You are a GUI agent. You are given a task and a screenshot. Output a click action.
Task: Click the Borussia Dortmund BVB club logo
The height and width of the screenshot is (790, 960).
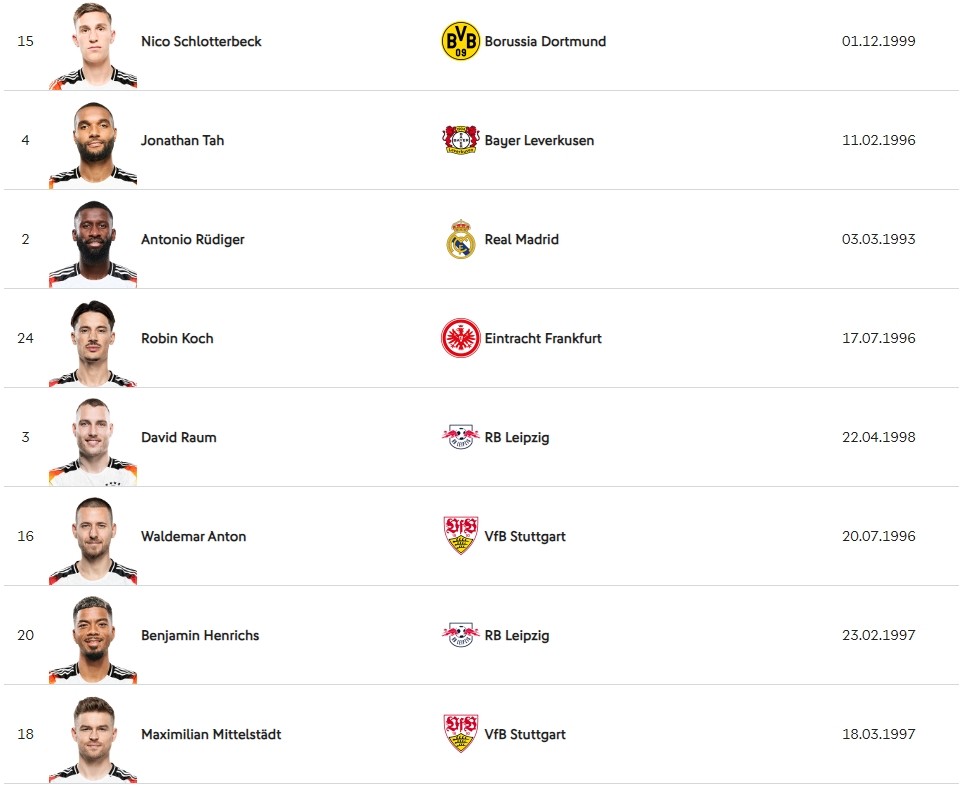460,41
